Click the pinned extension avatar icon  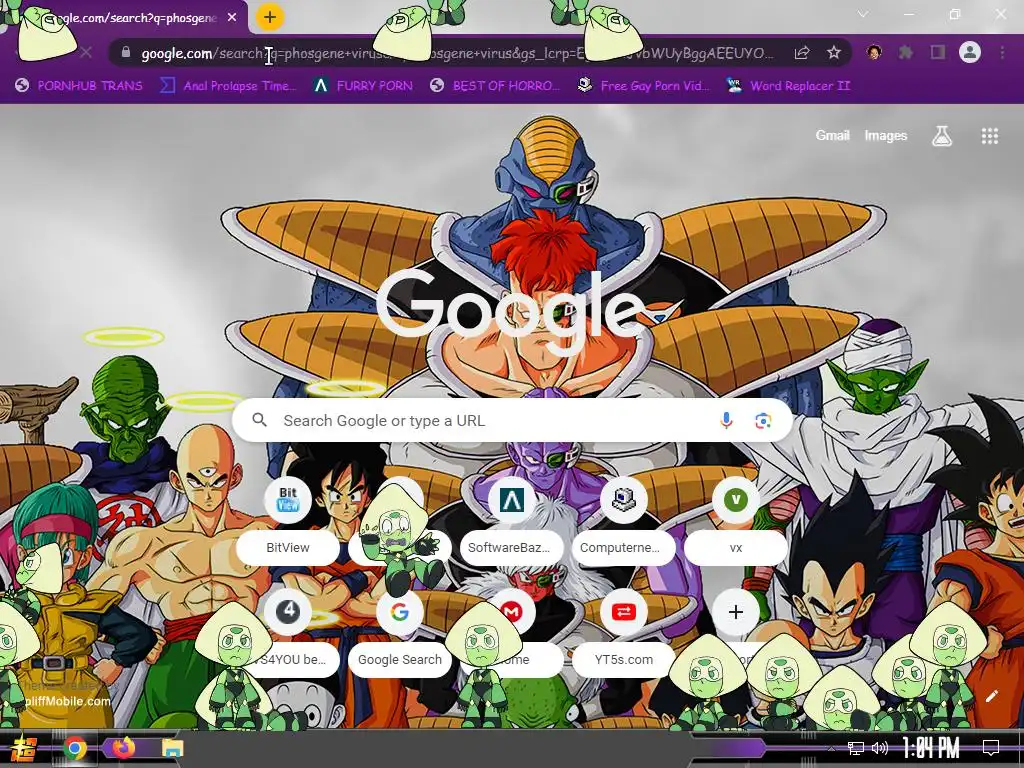[874, 52]
